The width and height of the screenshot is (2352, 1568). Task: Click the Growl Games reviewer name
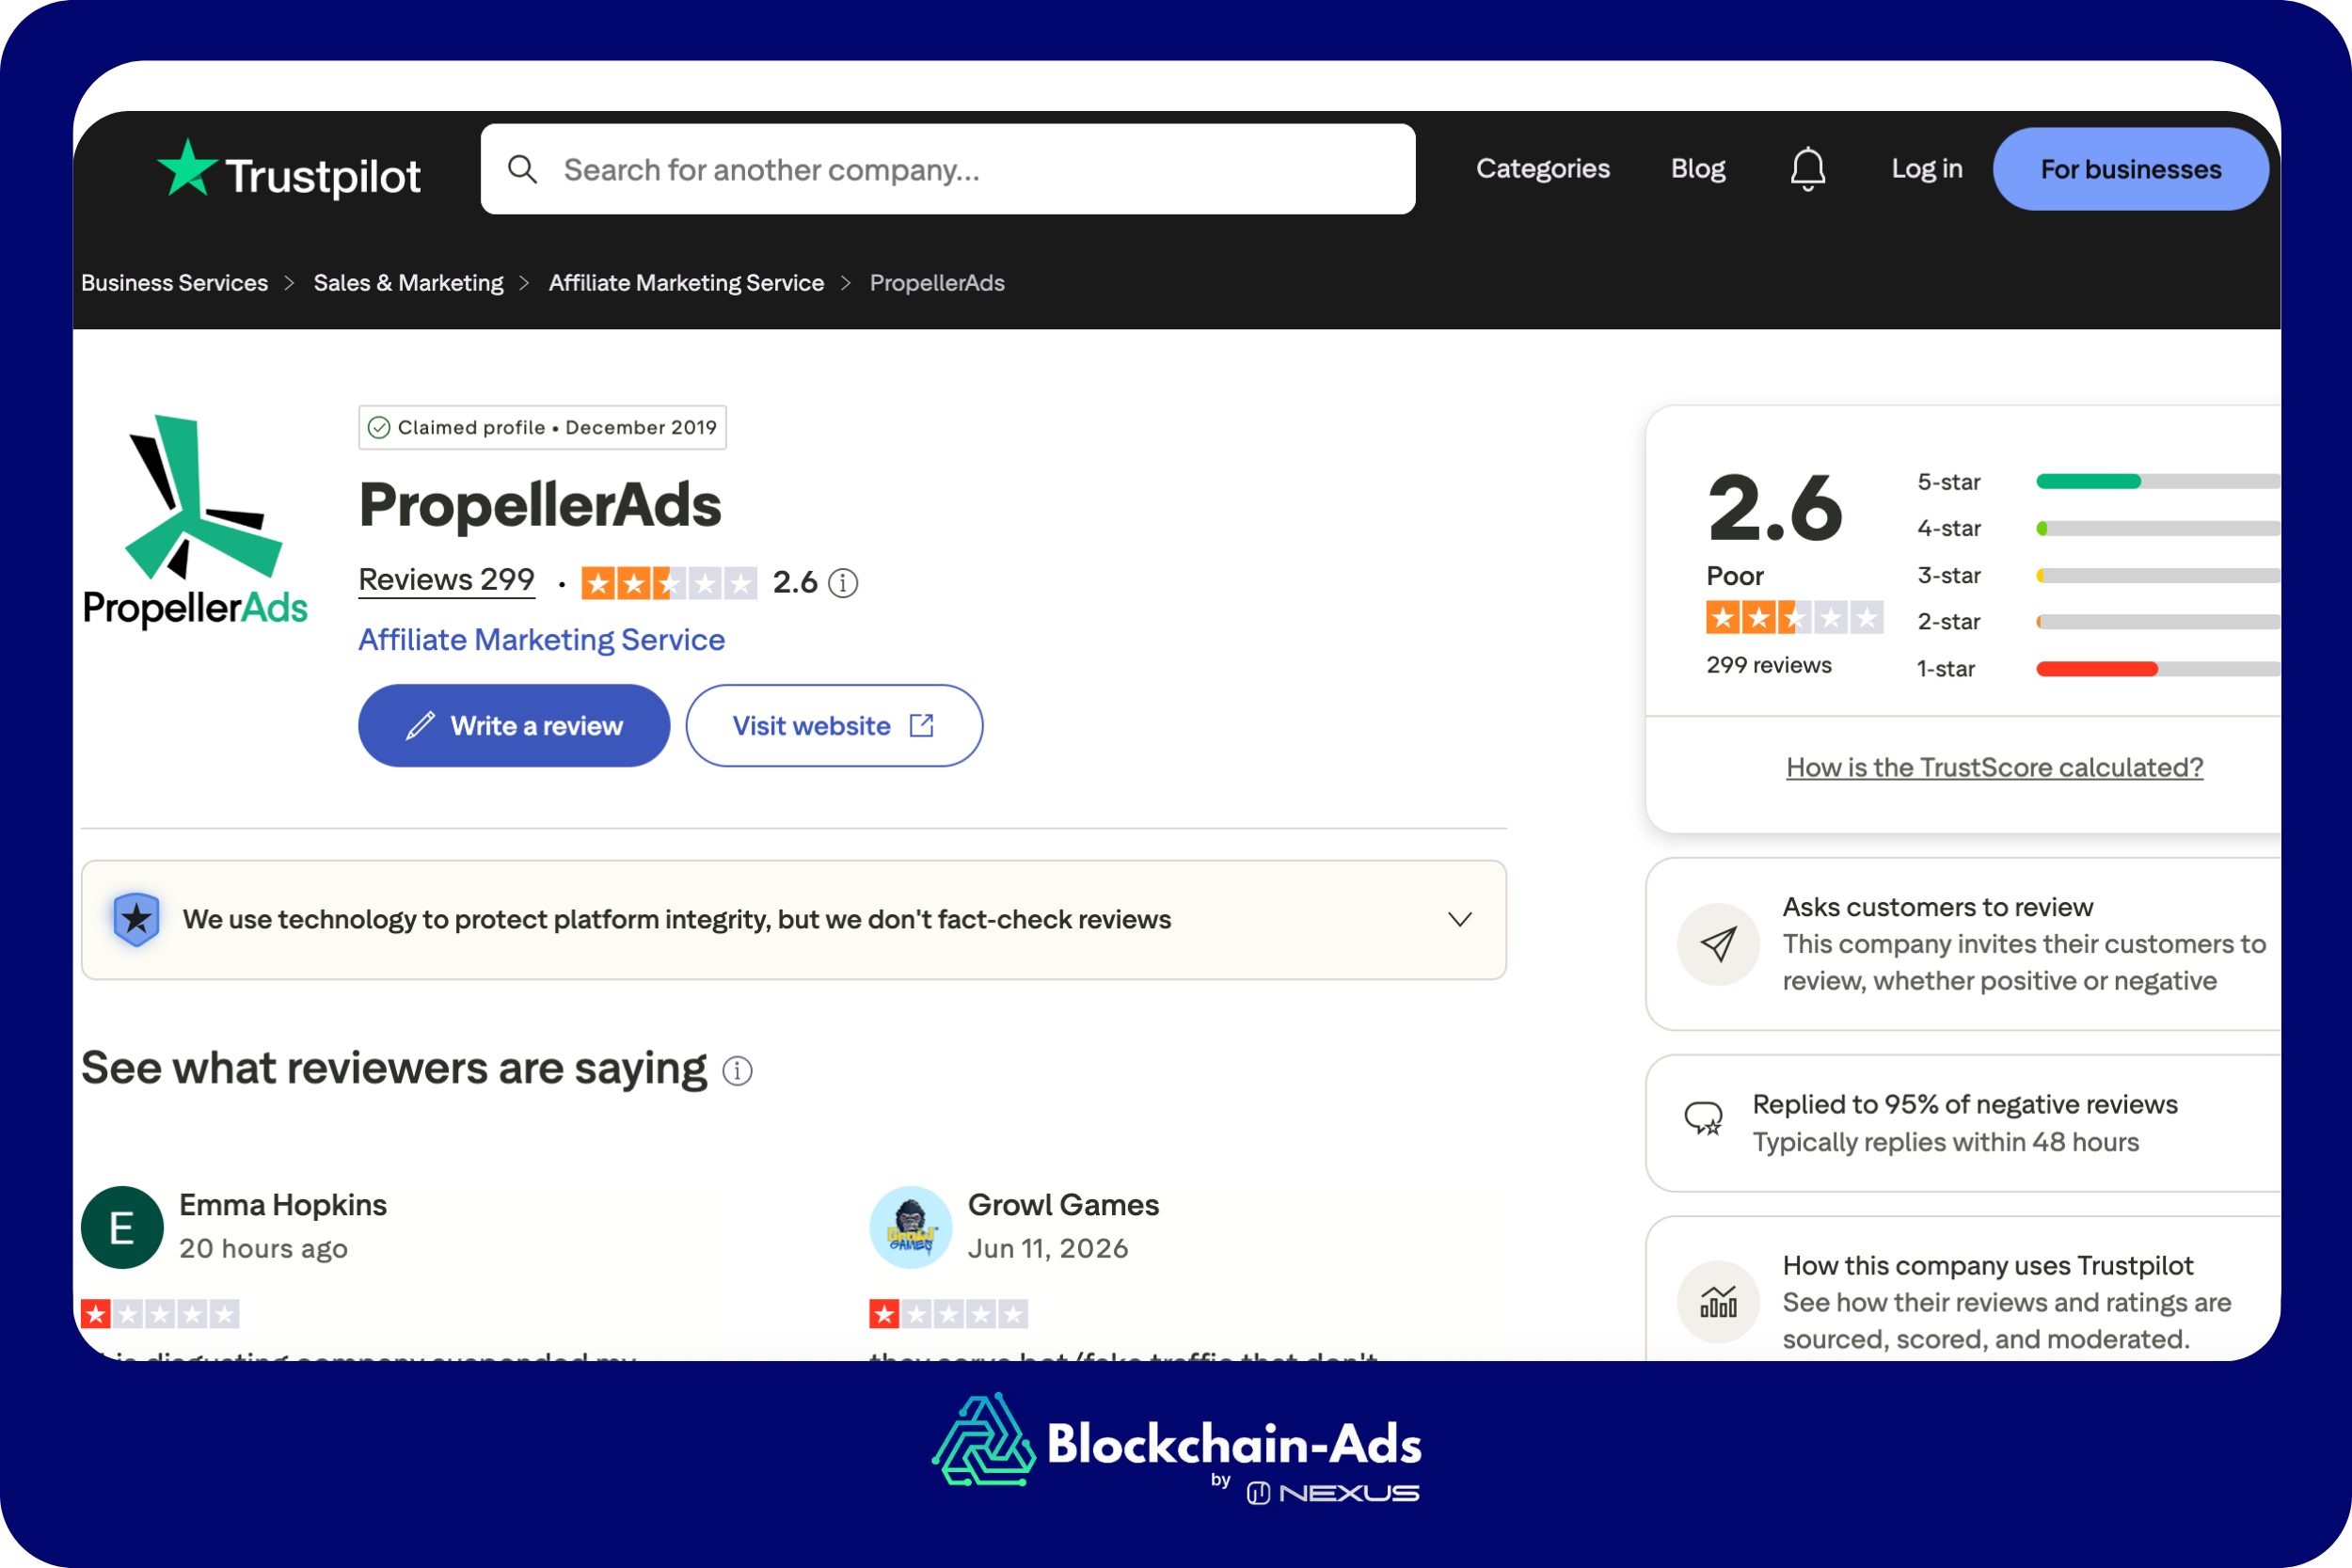(x=1063, y=1205)
